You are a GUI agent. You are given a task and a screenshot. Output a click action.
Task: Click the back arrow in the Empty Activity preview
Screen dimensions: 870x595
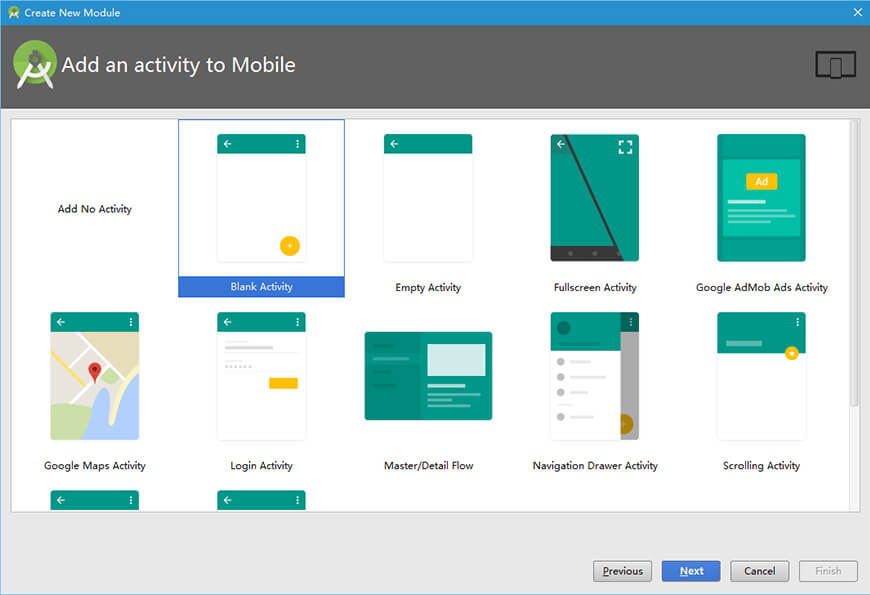(x=394, y=143)
